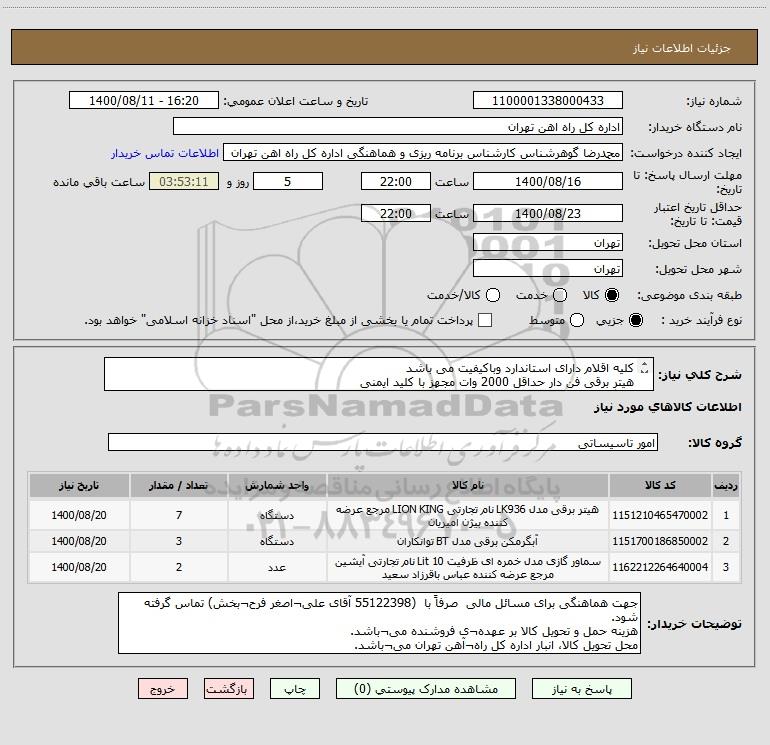The width and height of the screenshot is (770, 745).
Task: Click the توضیحات خریدار notes box
Action: click(379, 623)
